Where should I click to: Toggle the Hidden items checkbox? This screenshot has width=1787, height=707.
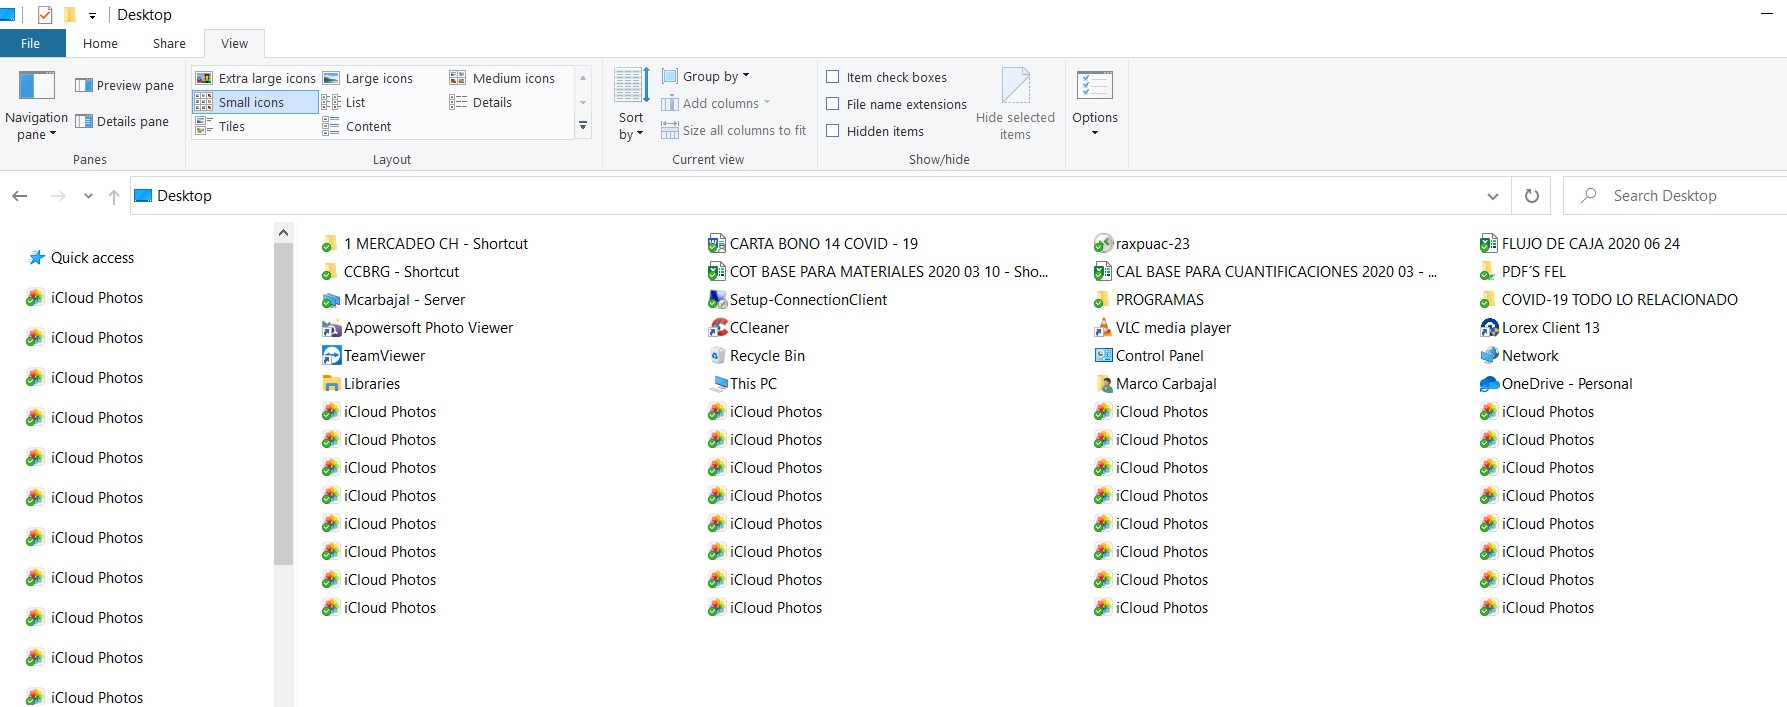[x=832, y=131]
